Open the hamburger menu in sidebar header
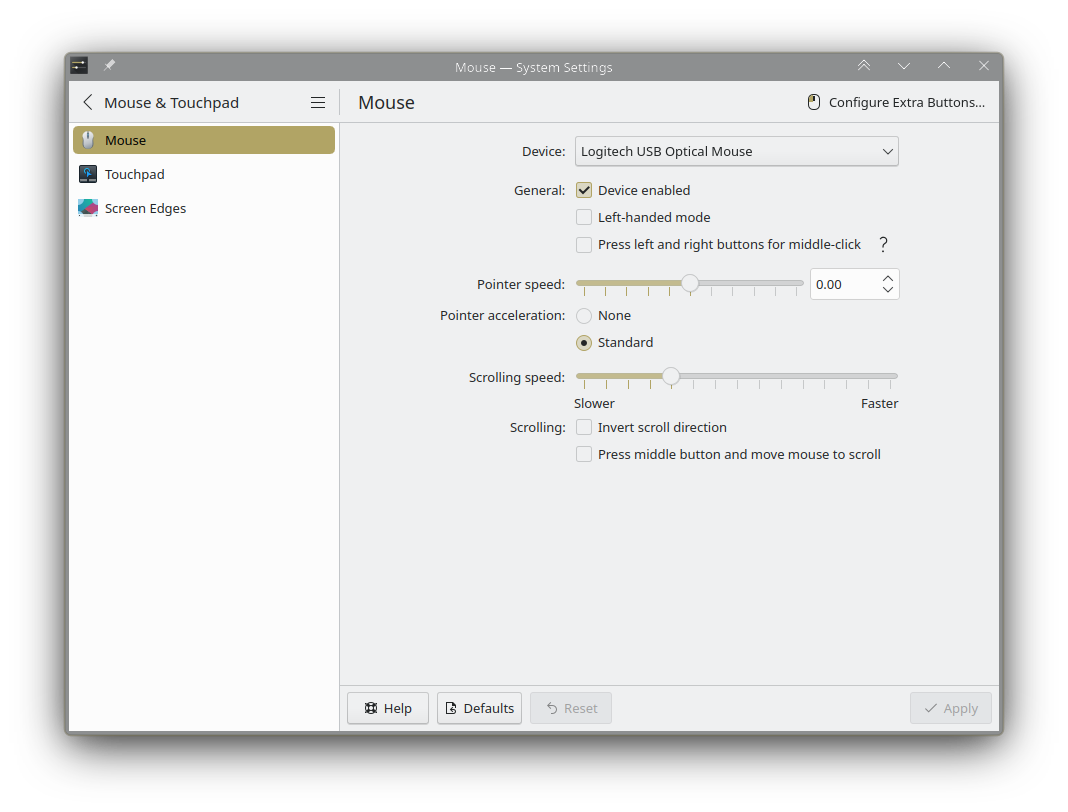 317,102
